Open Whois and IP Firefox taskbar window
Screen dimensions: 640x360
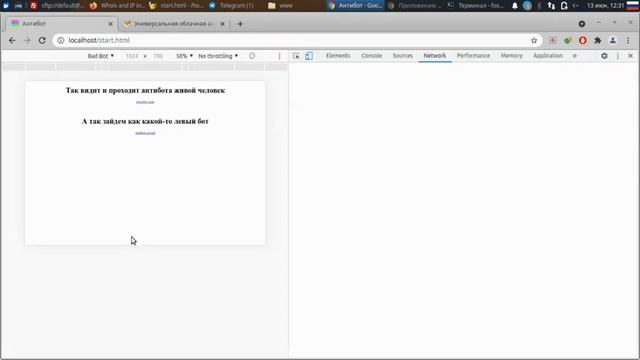(117, 6)
